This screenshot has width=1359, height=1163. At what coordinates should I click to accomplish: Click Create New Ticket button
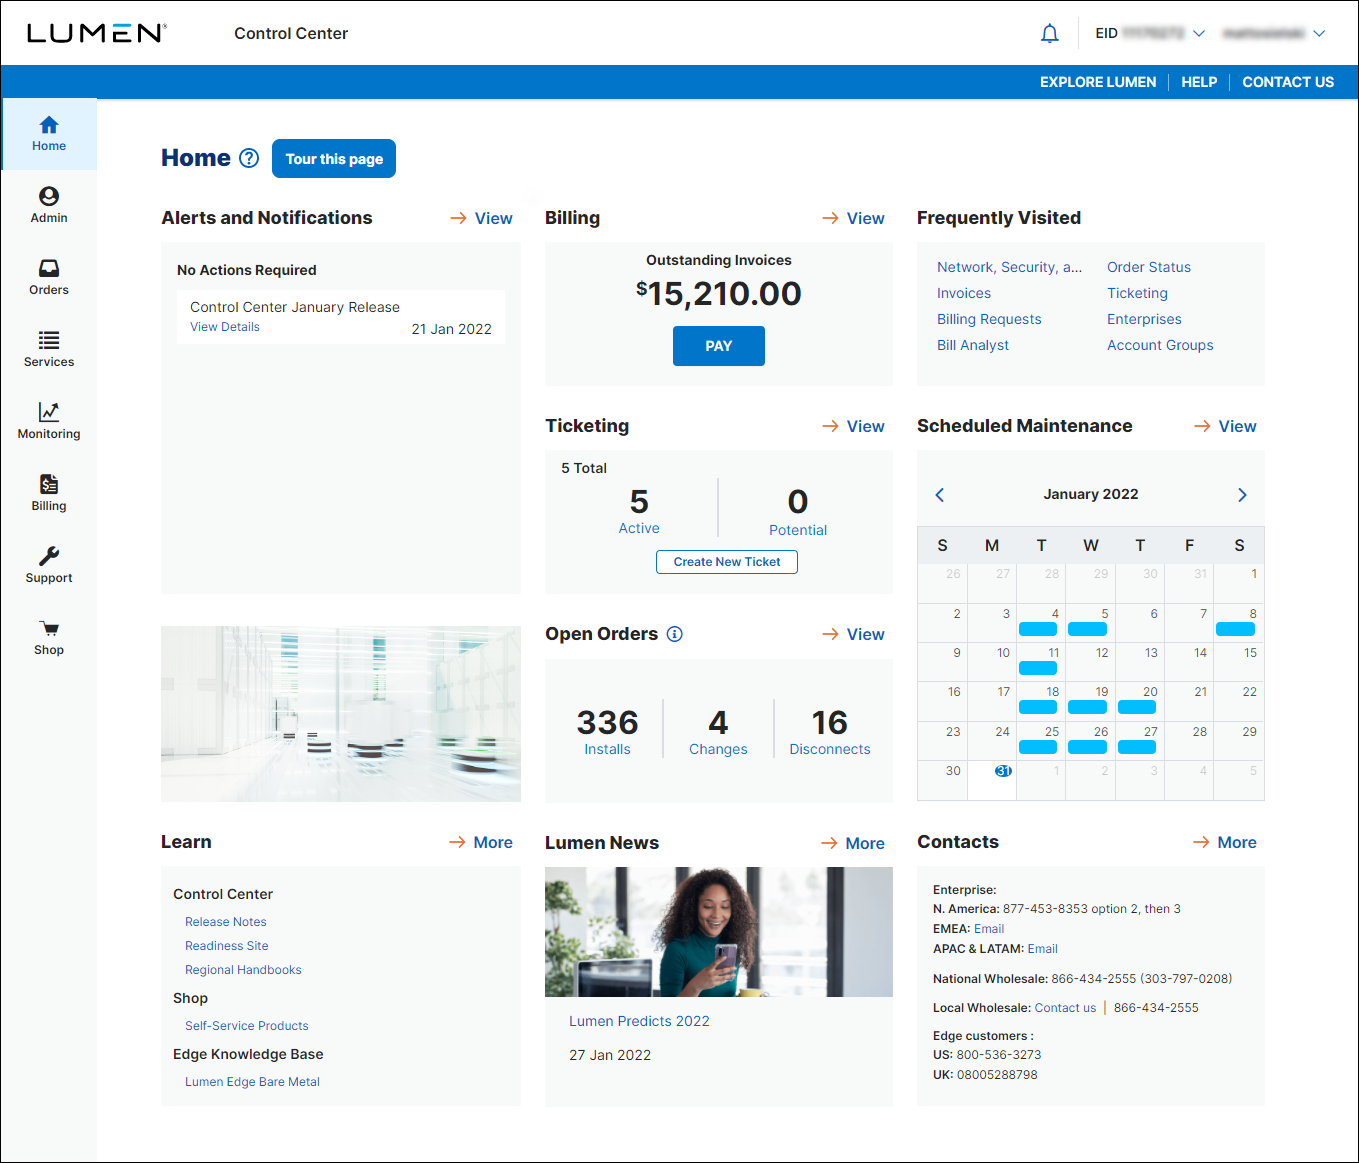click(727, 562)
